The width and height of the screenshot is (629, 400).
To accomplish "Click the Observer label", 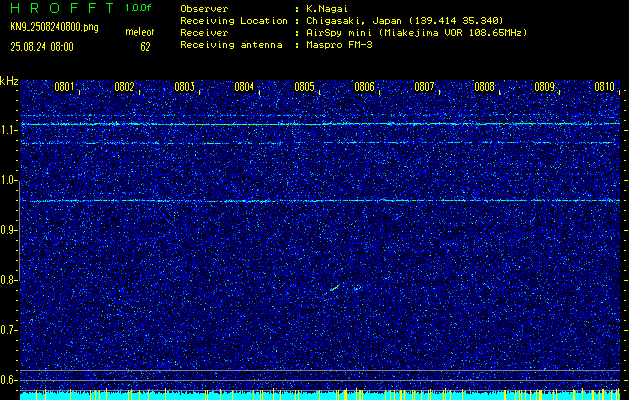I will tap(204, 9).
